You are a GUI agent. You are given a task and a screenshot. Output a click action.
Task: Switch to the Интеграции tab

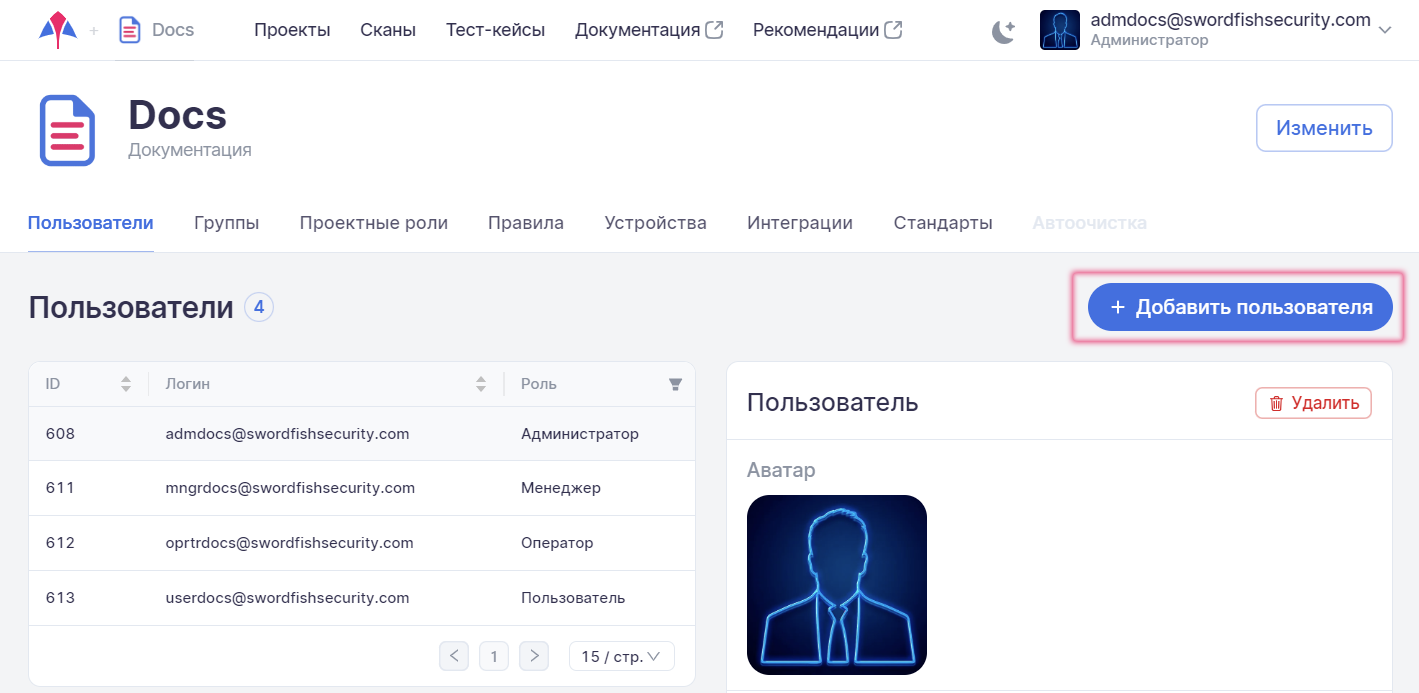click(799, 223)
